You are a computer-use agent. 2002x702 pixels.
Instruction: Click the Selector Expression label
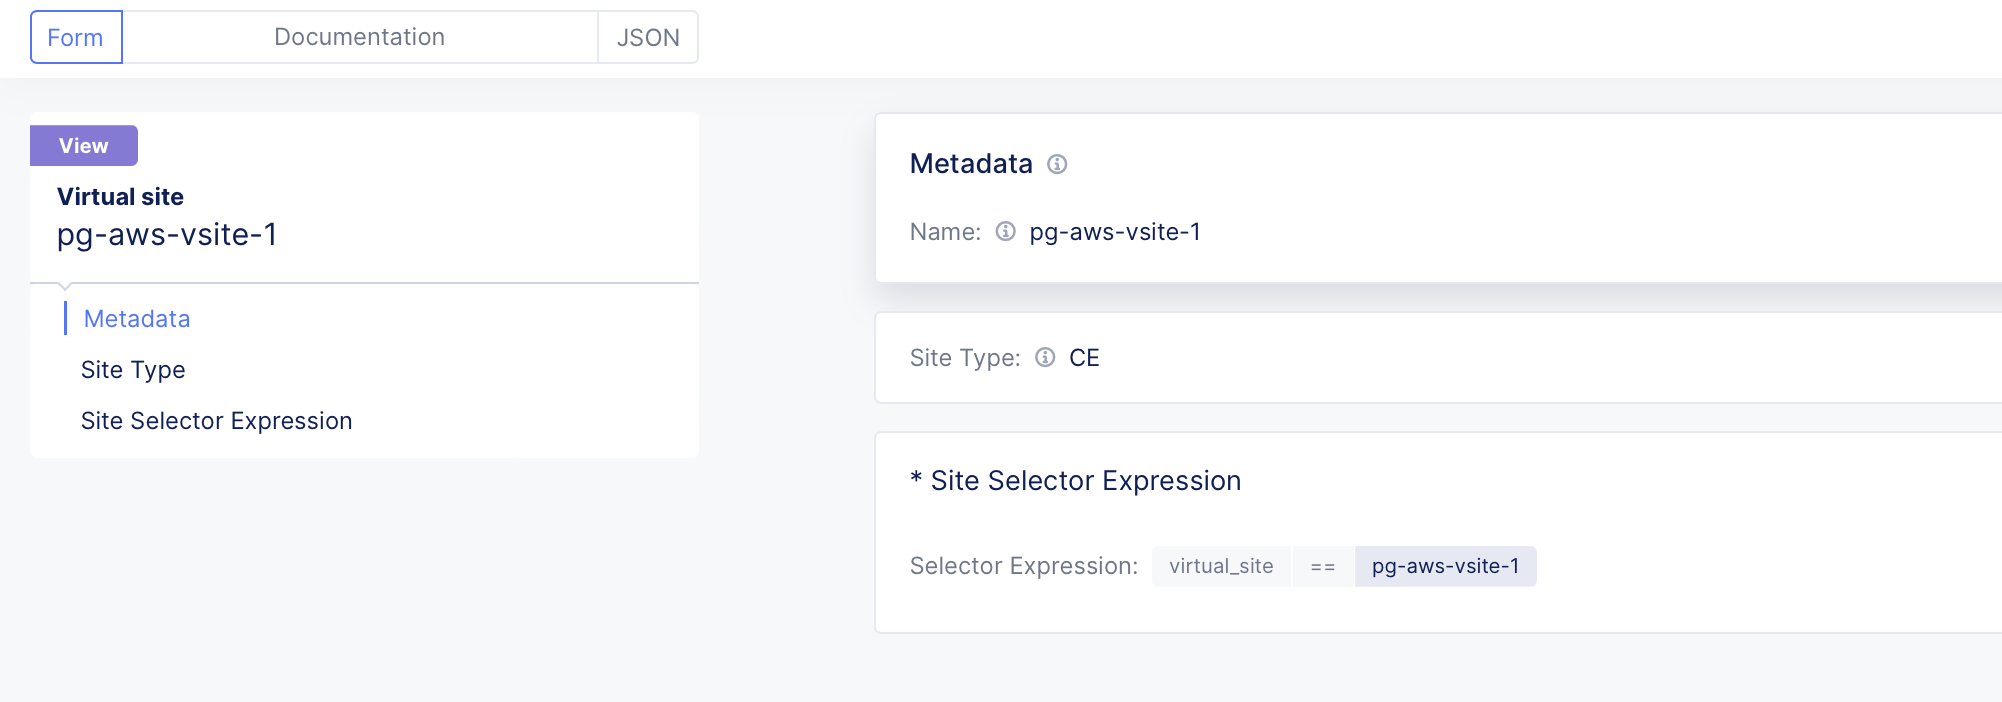point(1022,566)
